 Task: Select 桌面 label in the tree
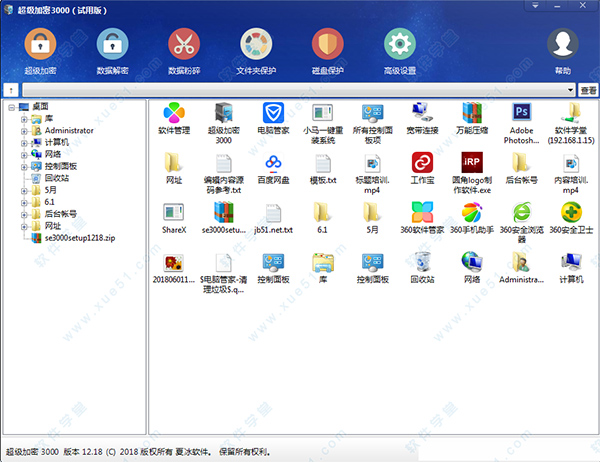(x=41, y=106)
